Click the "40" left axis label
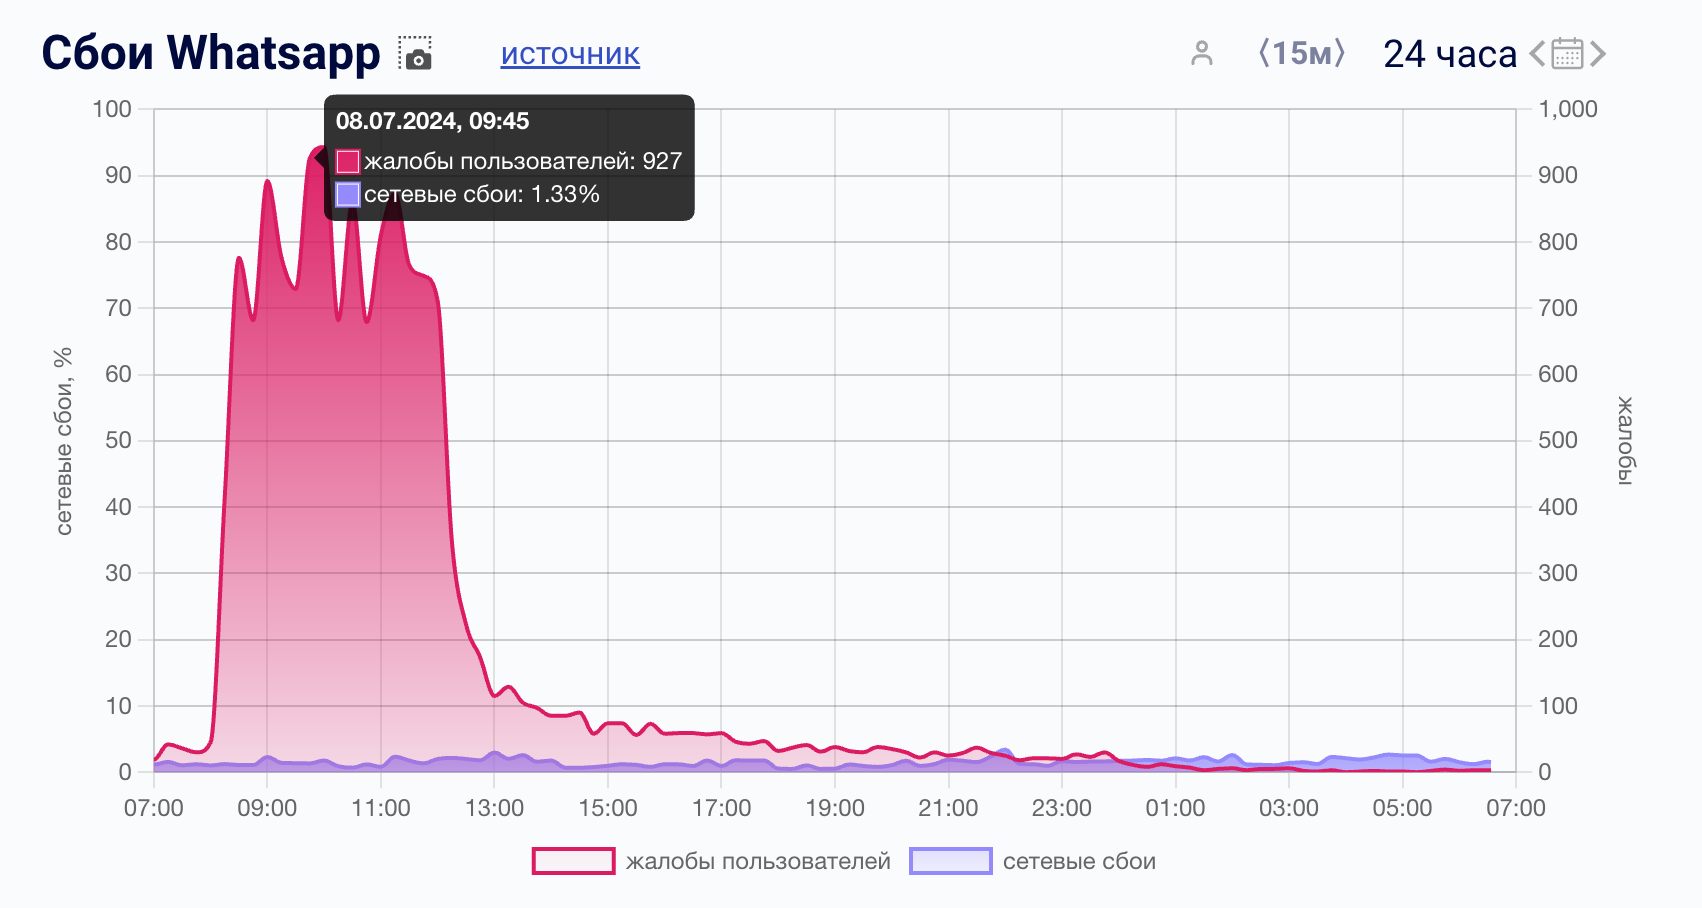 [x=119, y=507]
